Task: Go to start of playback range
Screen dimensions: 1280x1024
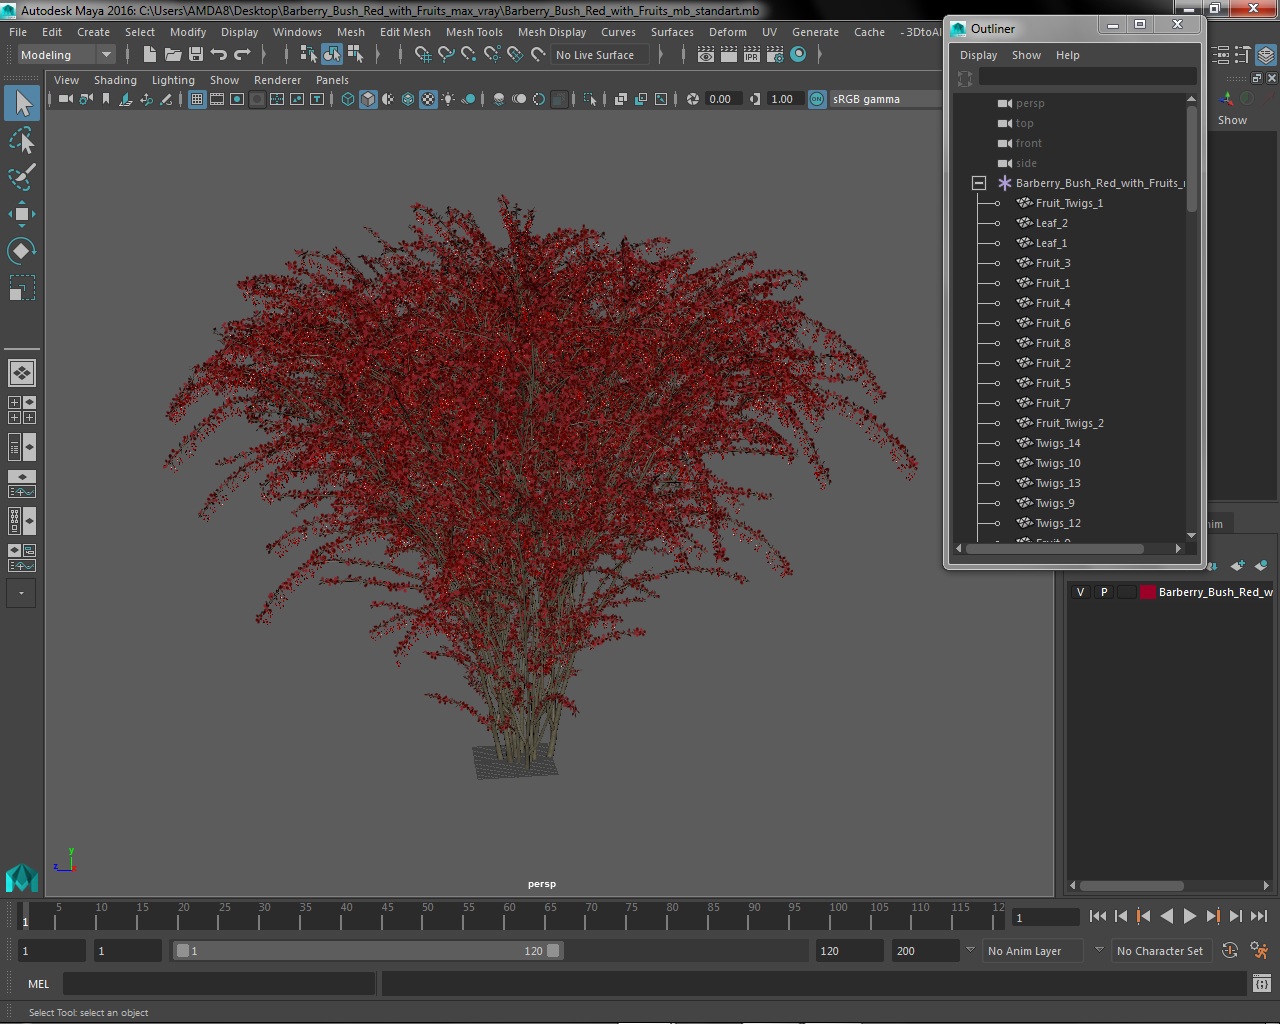Action: point(1097,916)
